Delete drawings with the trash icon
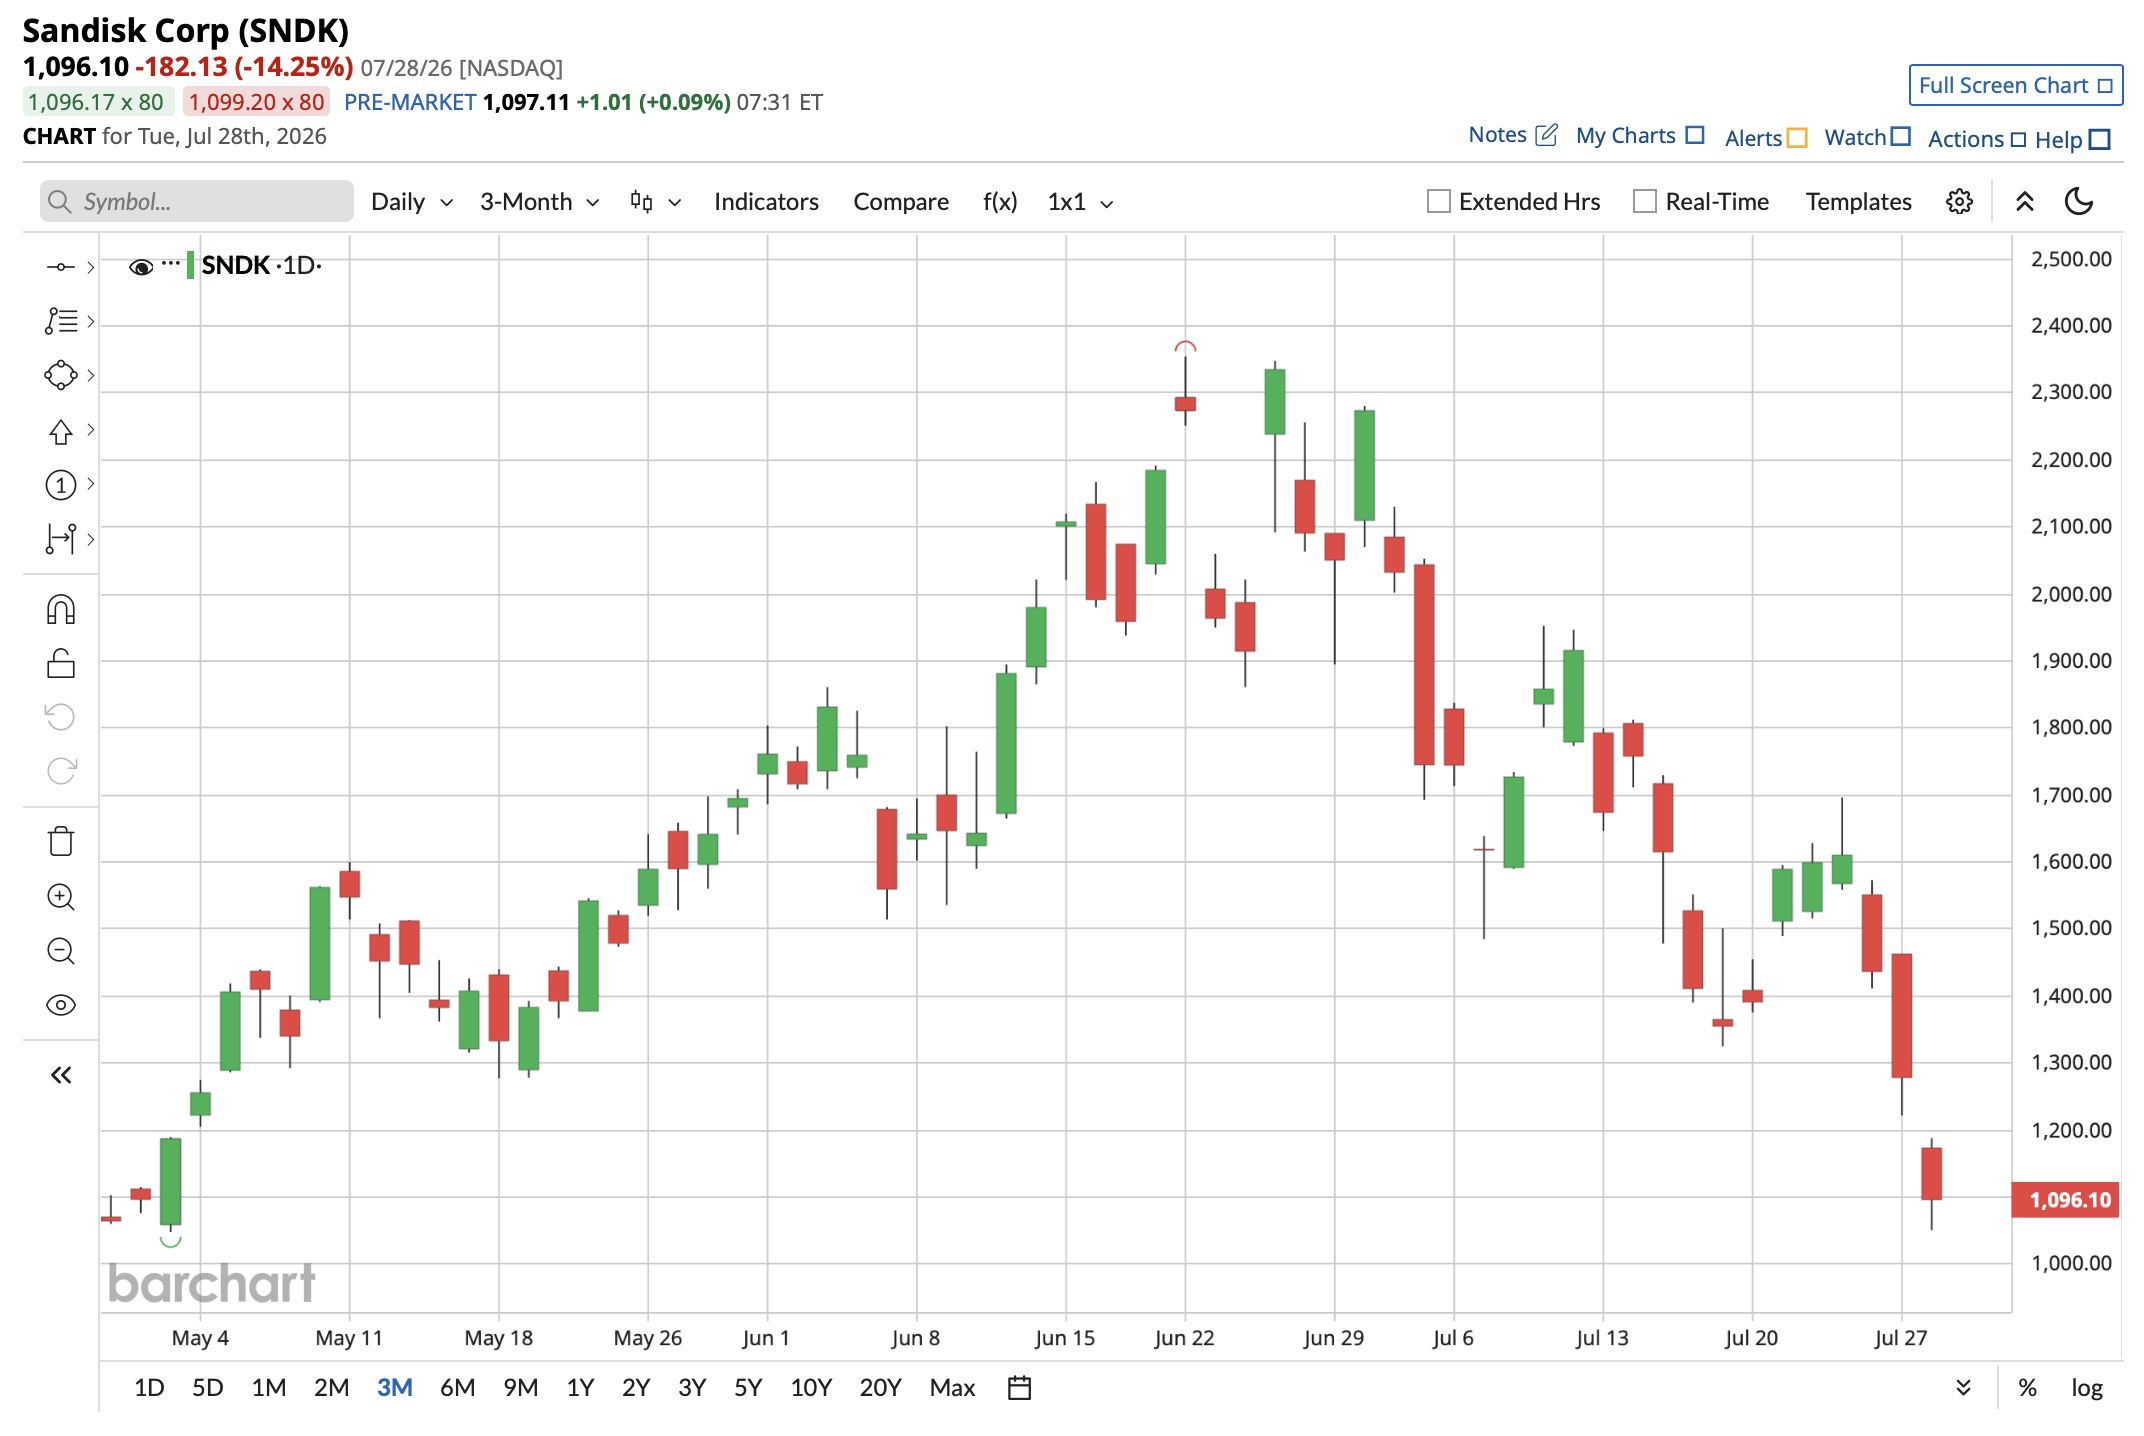 [x=61, y=841]
